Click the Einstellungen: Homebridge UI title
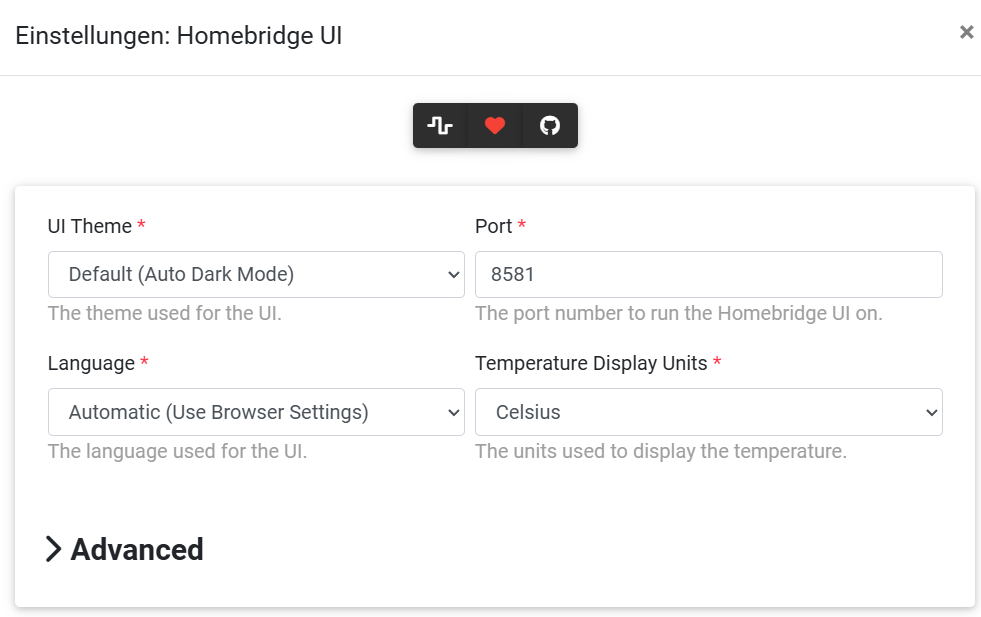Viewport: 981px width, 617px height. click(179, 36)
